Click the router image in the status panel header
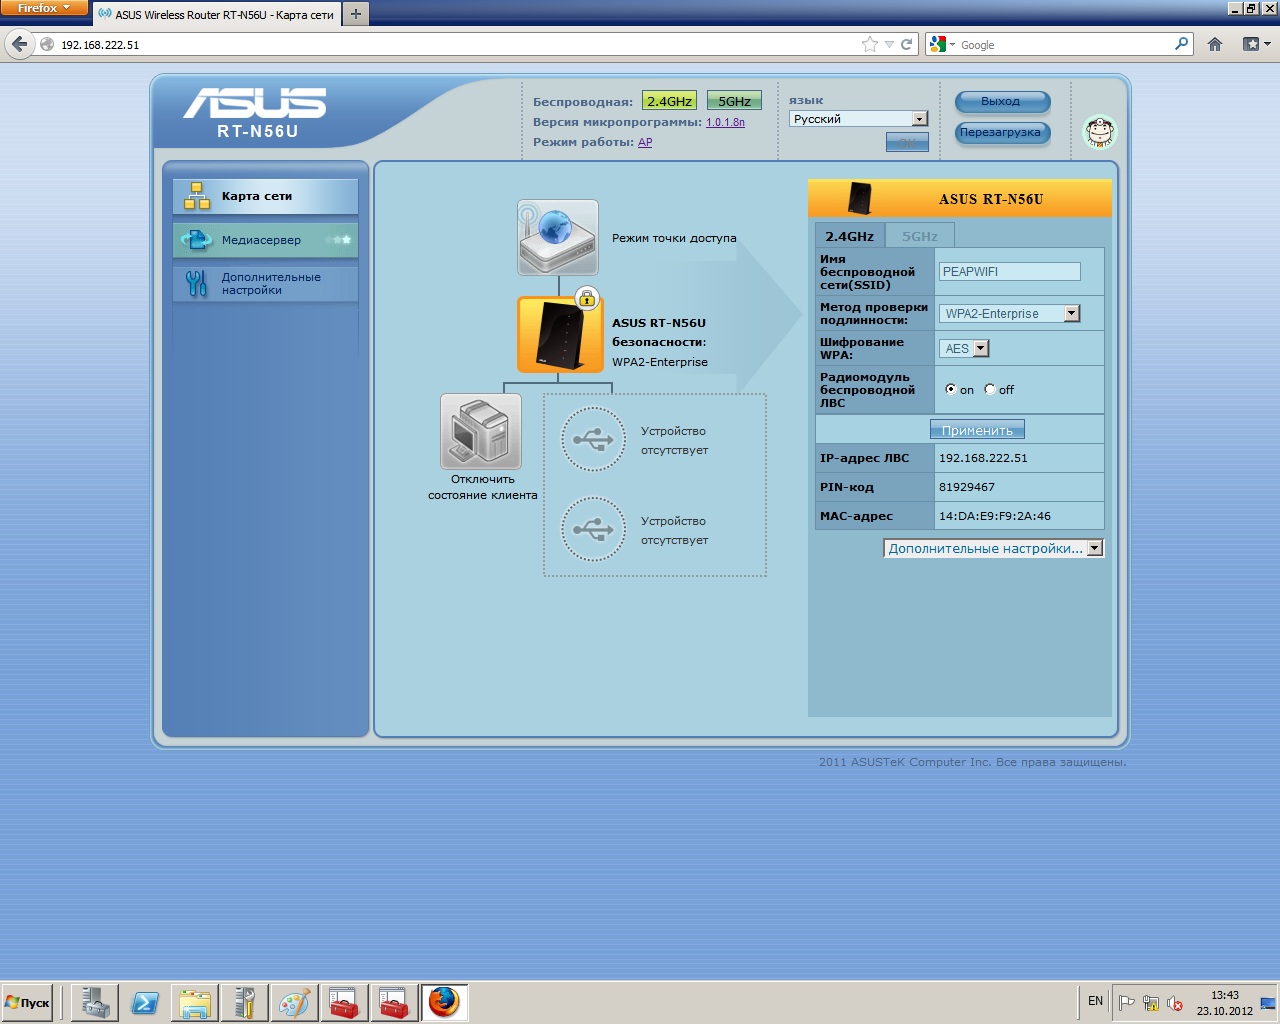 pos(859,198)
